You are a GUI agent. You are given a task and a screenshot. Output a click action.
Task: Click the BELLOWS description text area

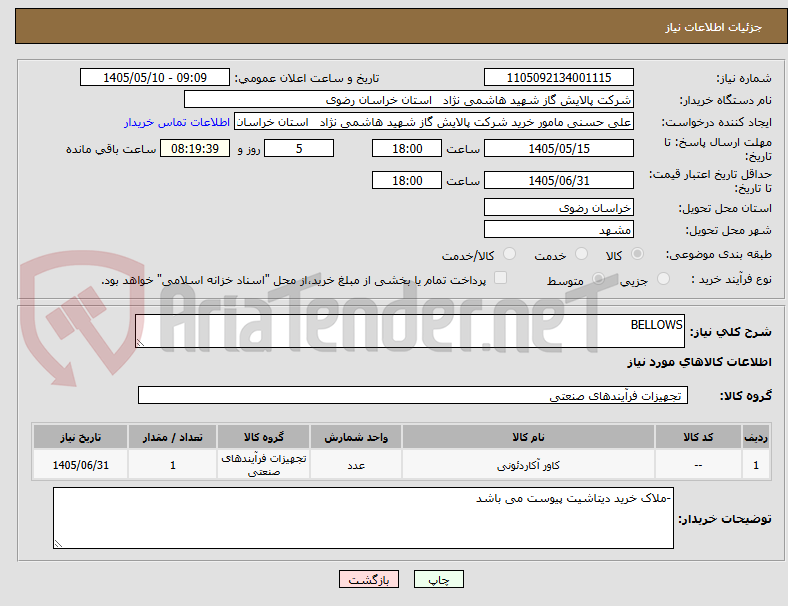tap(410, 331)
